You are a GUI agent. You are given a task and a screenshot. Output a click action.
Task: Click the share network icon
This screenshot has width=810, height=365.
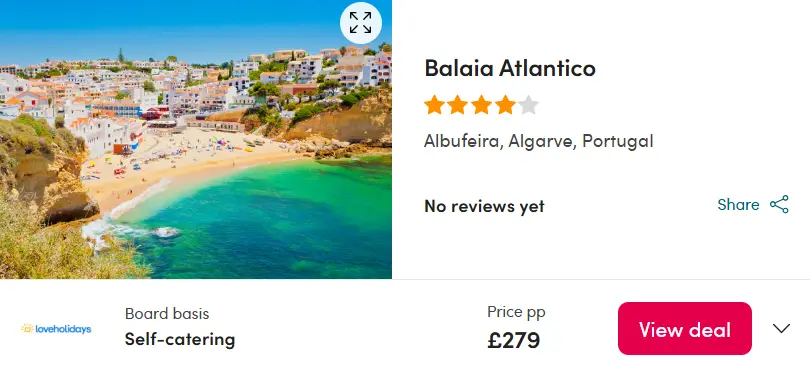pos(780,204)
